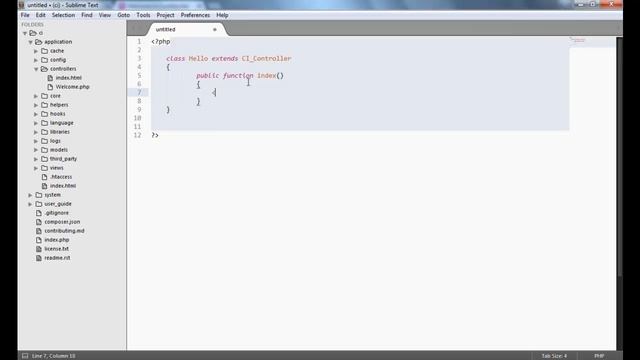The width and height of the screenshot is (640, 360).
Task: Toggle the side panel switcher icon in status bar
Action: [25, 356]
